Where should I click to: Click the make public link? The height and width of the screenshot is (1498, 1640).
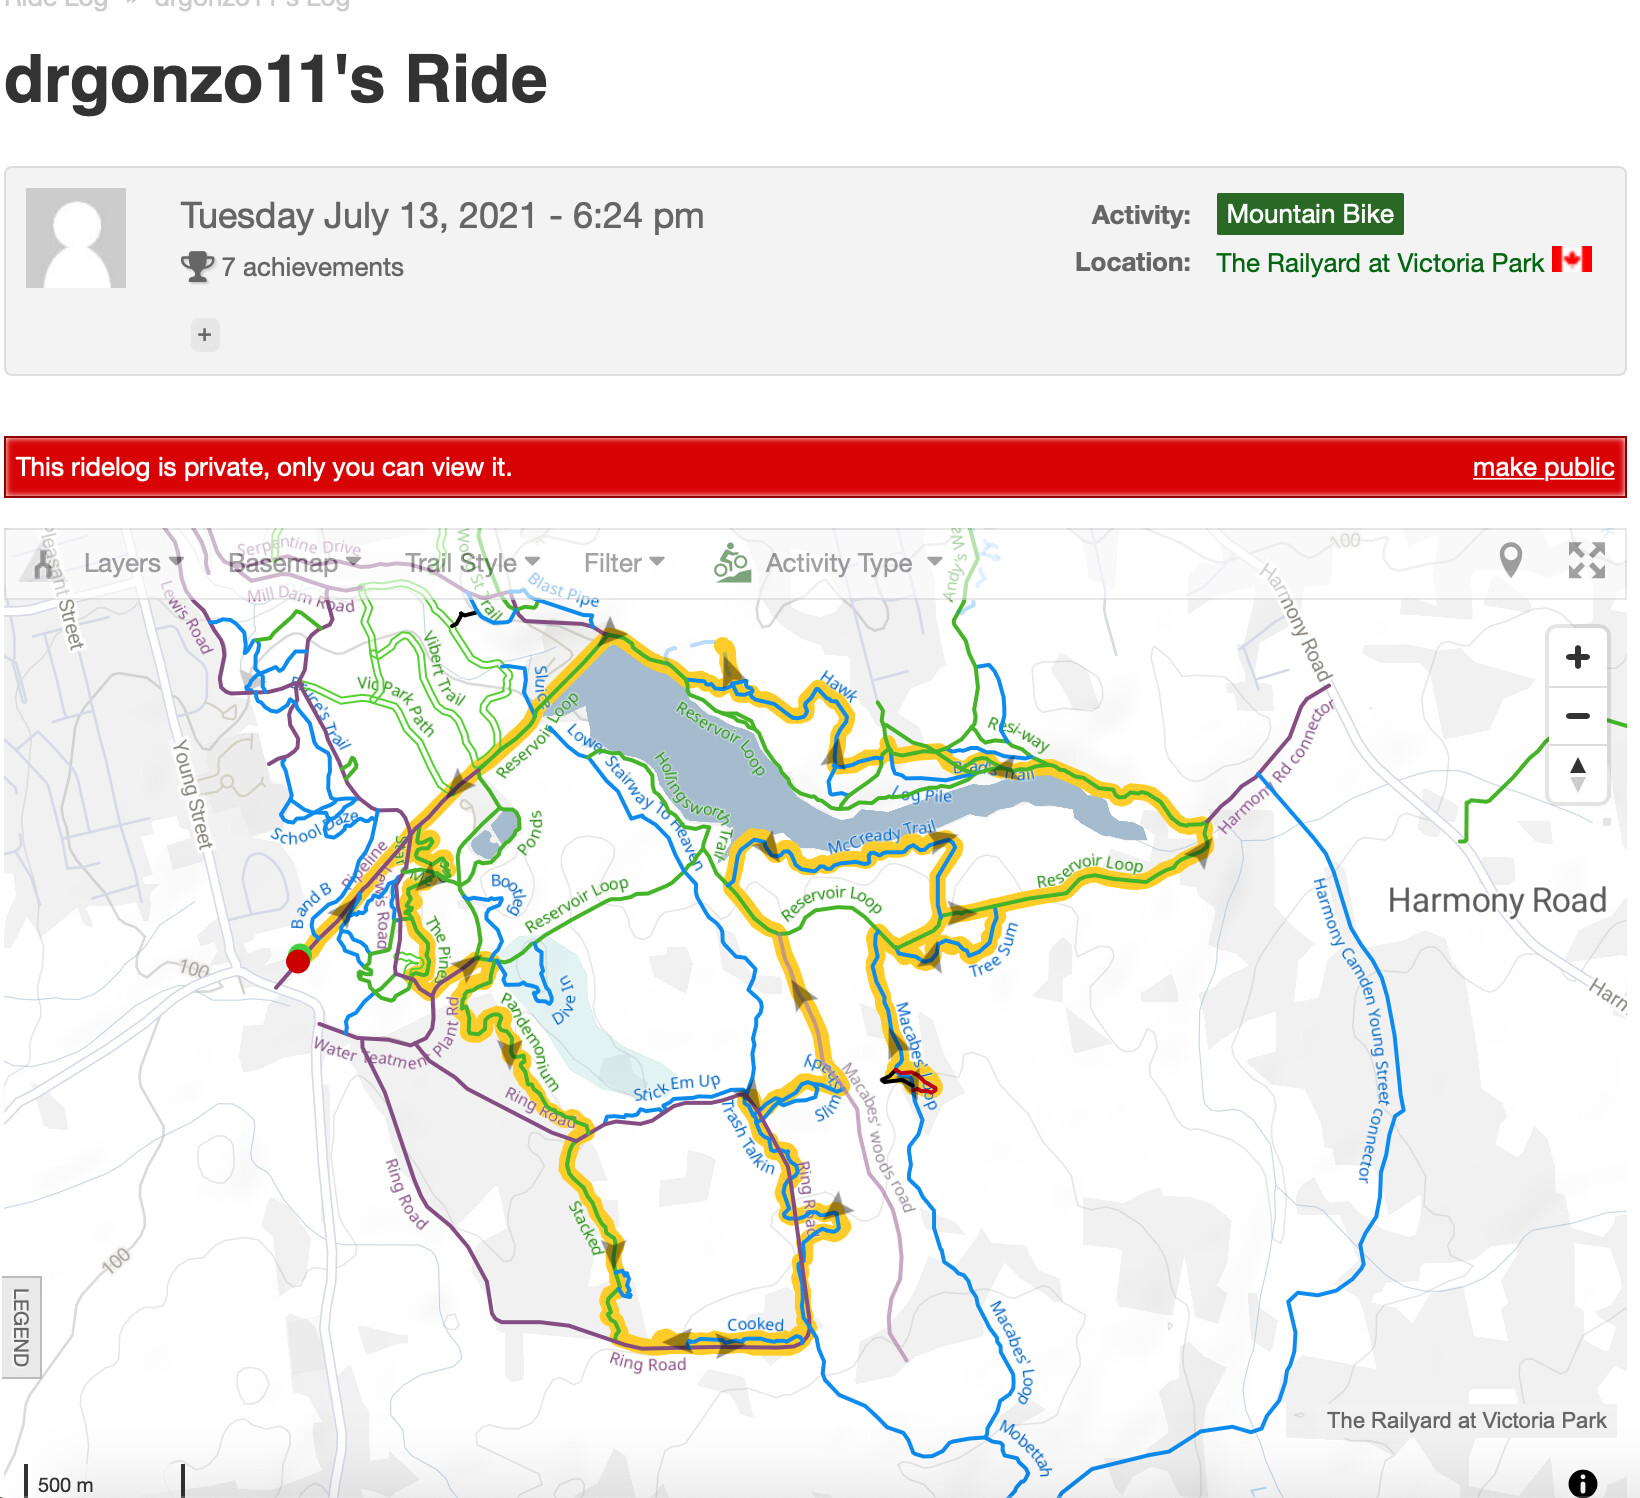point(1543,467)
